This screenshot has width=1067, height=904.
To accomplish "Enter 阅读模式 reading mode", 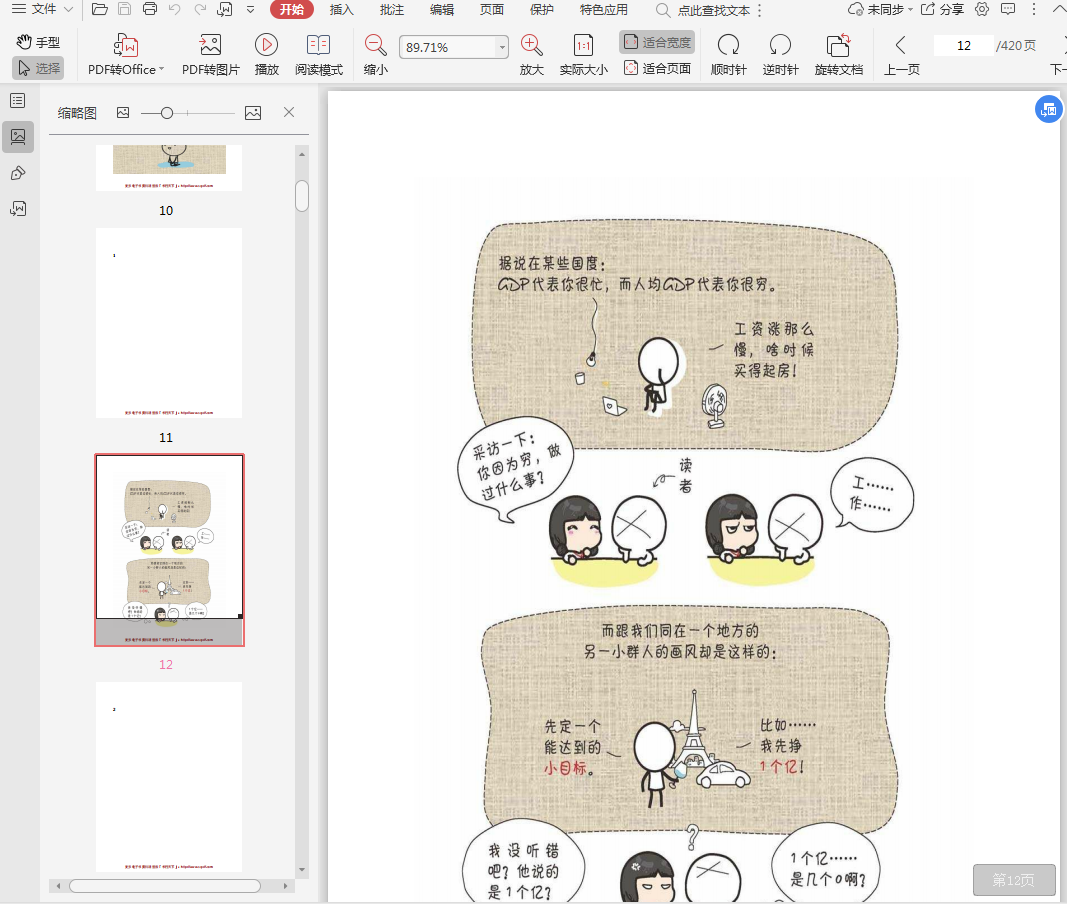I will (318, 46).
